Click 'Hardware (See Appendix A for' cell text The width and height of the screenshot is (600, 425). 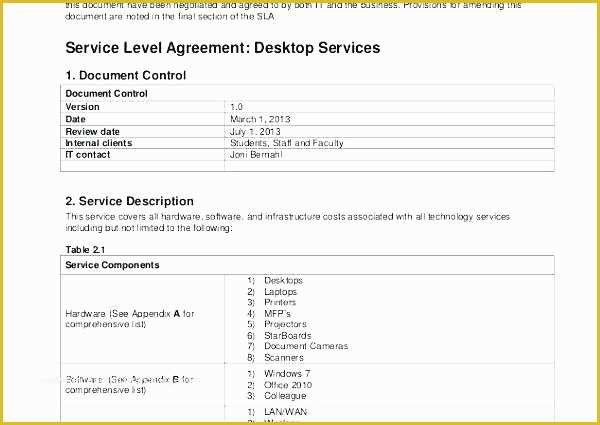click(130, 314)
